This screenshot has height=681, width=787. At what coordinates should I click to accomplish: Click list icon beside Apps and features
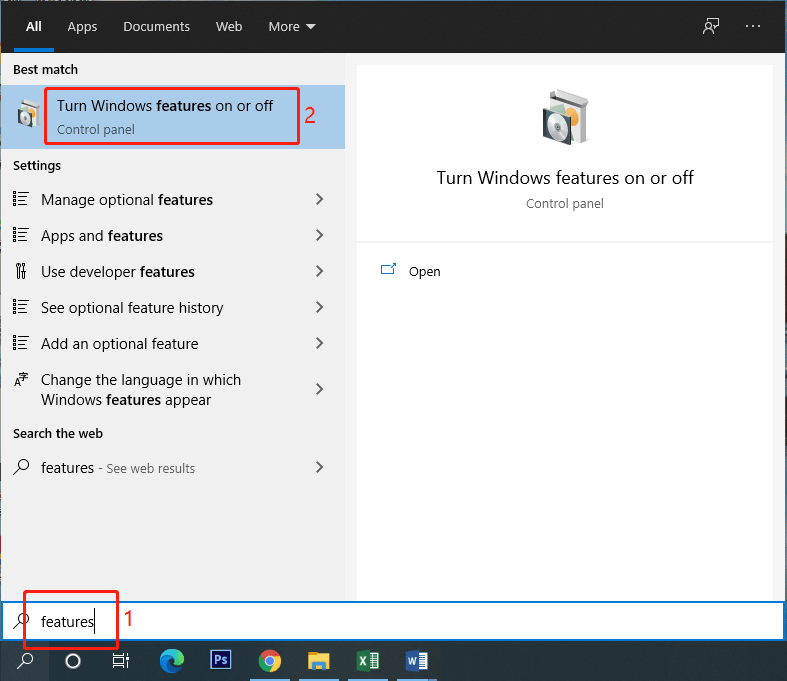(21, 235)
